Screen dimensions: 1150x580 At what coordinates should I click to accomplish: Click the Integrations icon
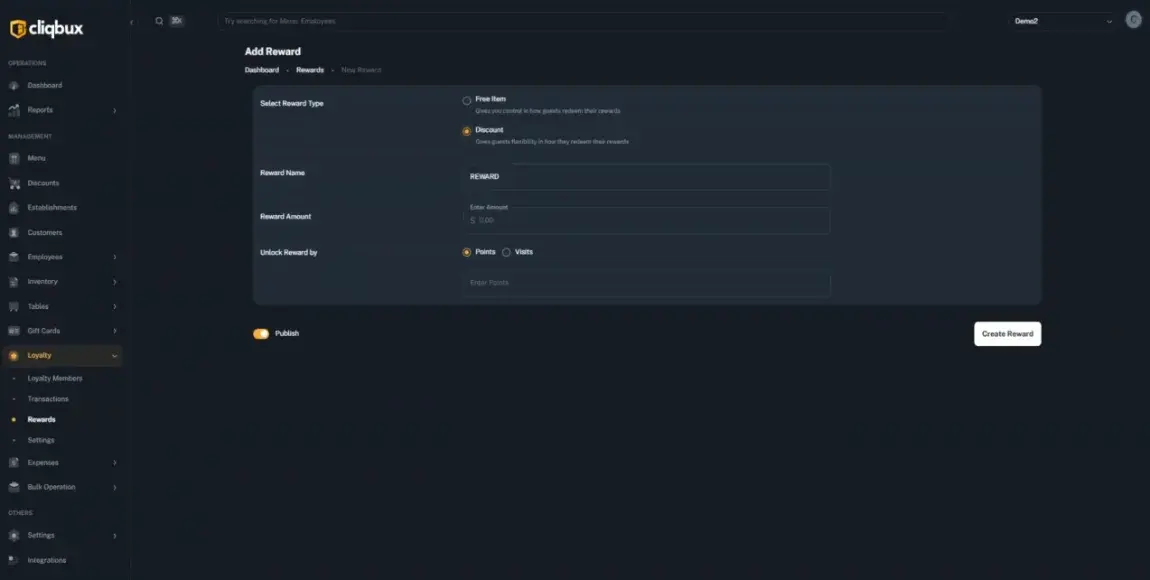pos(13,560)
